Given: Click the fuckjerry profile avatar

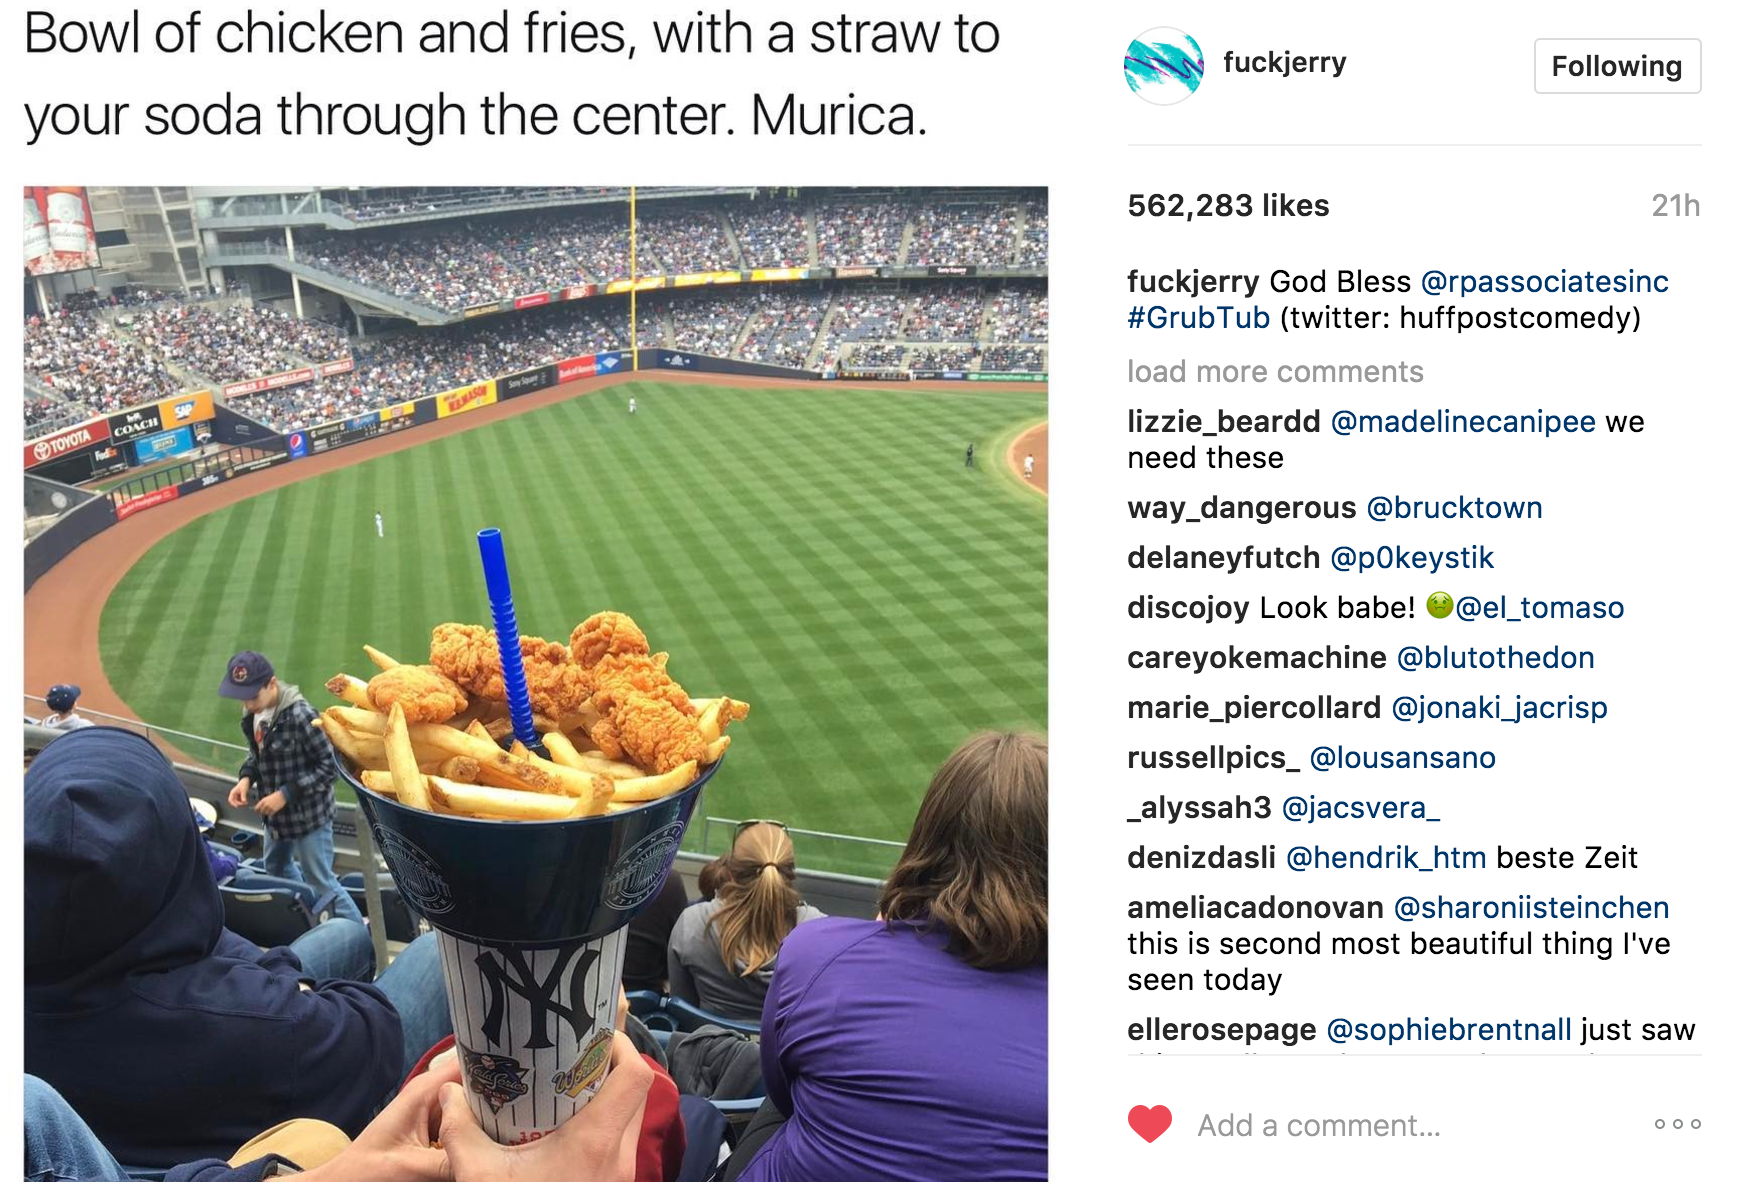Looking at the screenshot, I should (x=1163, y=66).
